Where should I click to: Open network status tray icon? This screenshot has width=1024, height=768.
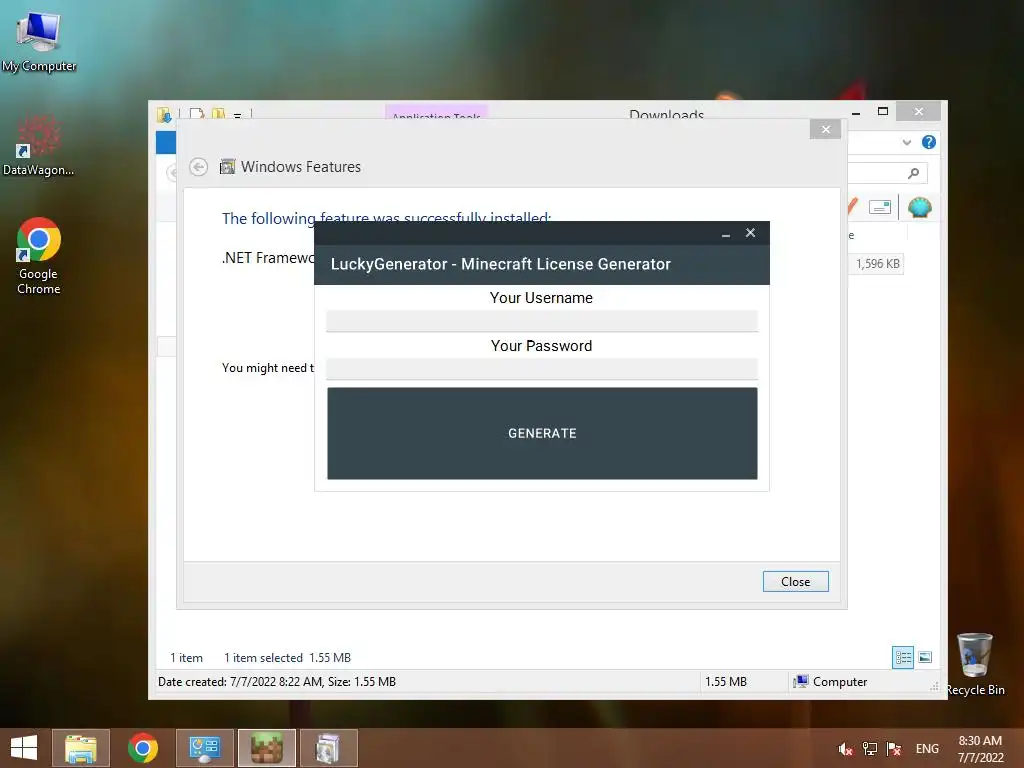[870, 749]
